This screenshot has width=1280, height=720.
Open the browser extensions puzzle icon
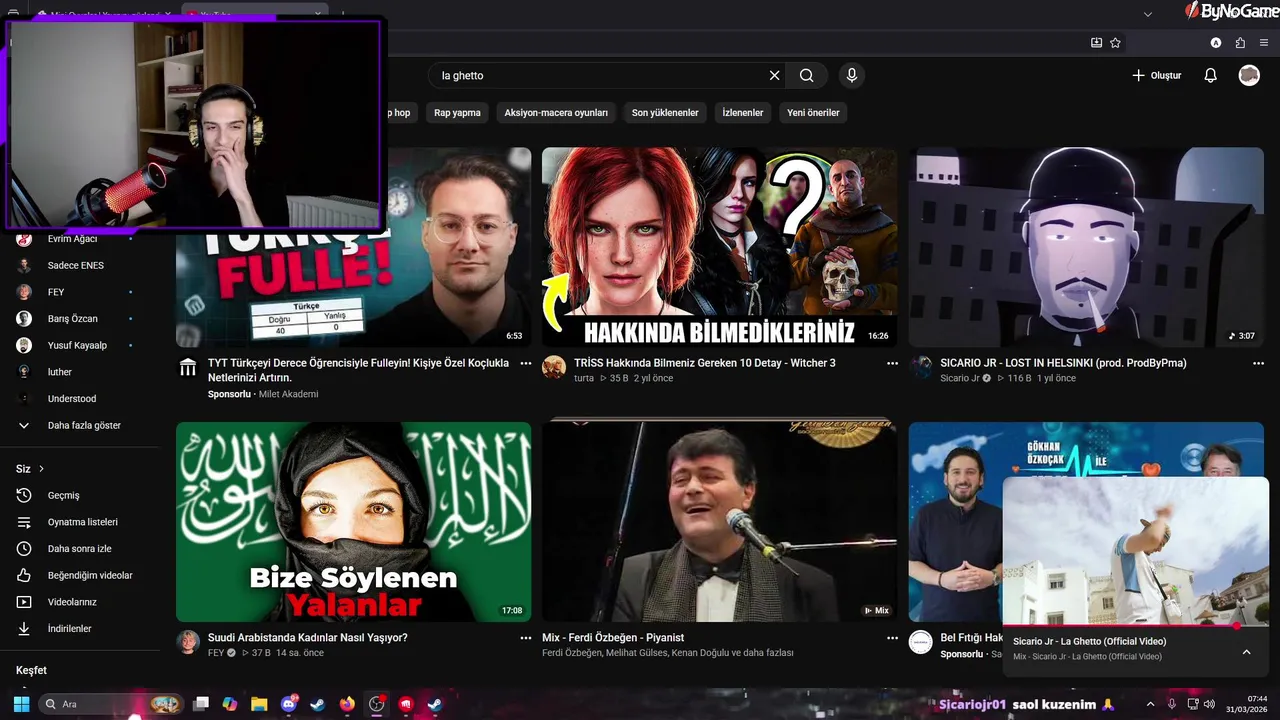(1240, 43)
